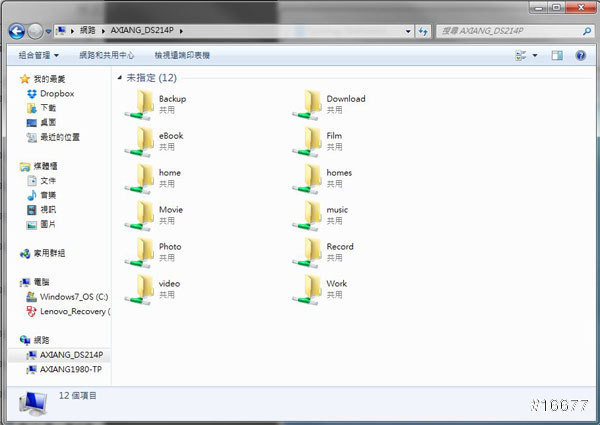Screen dimensions: 600x425
Task: Click 網路 network node in sidebar
Action: 41,340
